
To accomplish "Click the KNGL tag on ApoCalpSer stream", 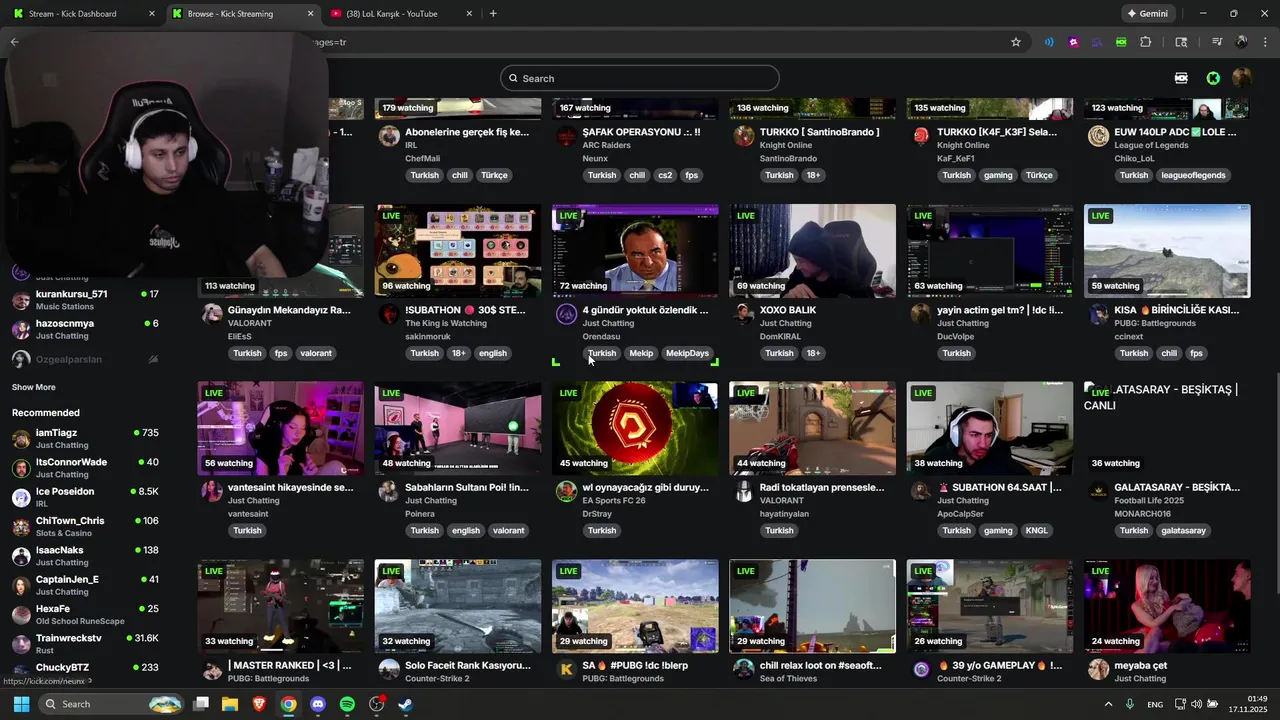I will point(1036,531).
